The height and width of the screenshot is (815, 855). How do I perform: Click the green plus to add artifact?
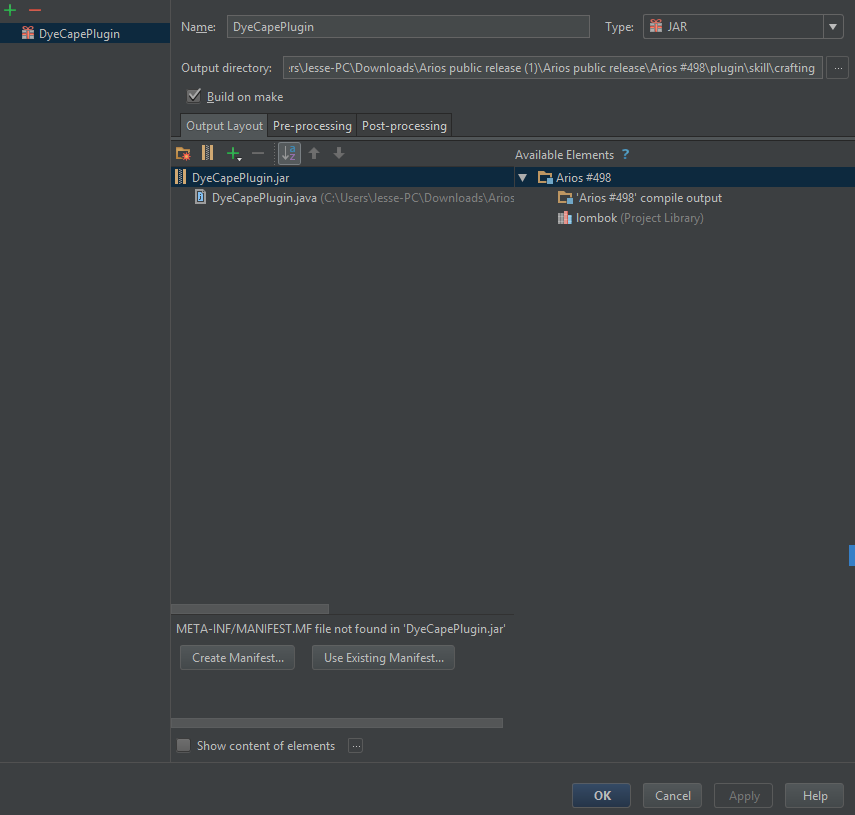click(10, 10)
